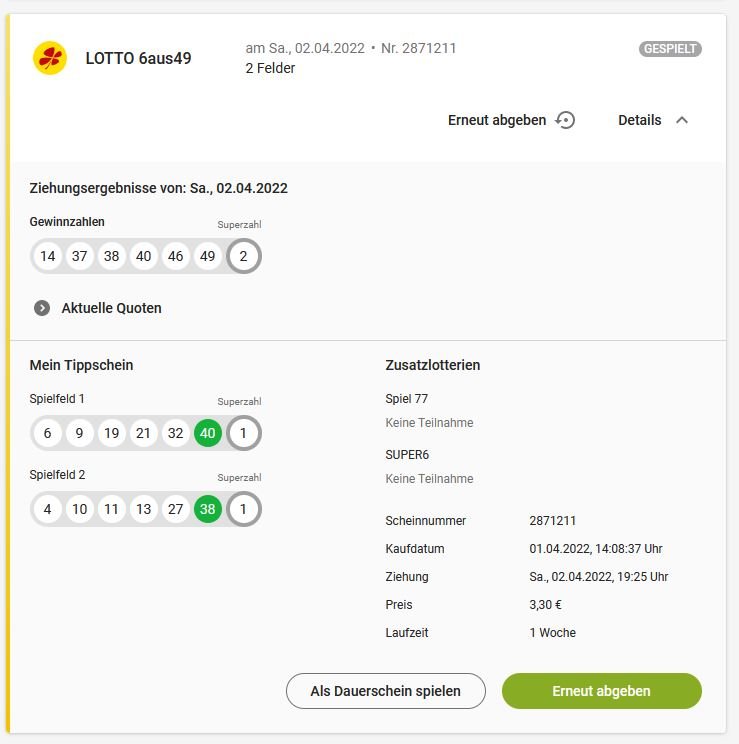Click the LOTTO 6aus49 title text

point(139,58)
